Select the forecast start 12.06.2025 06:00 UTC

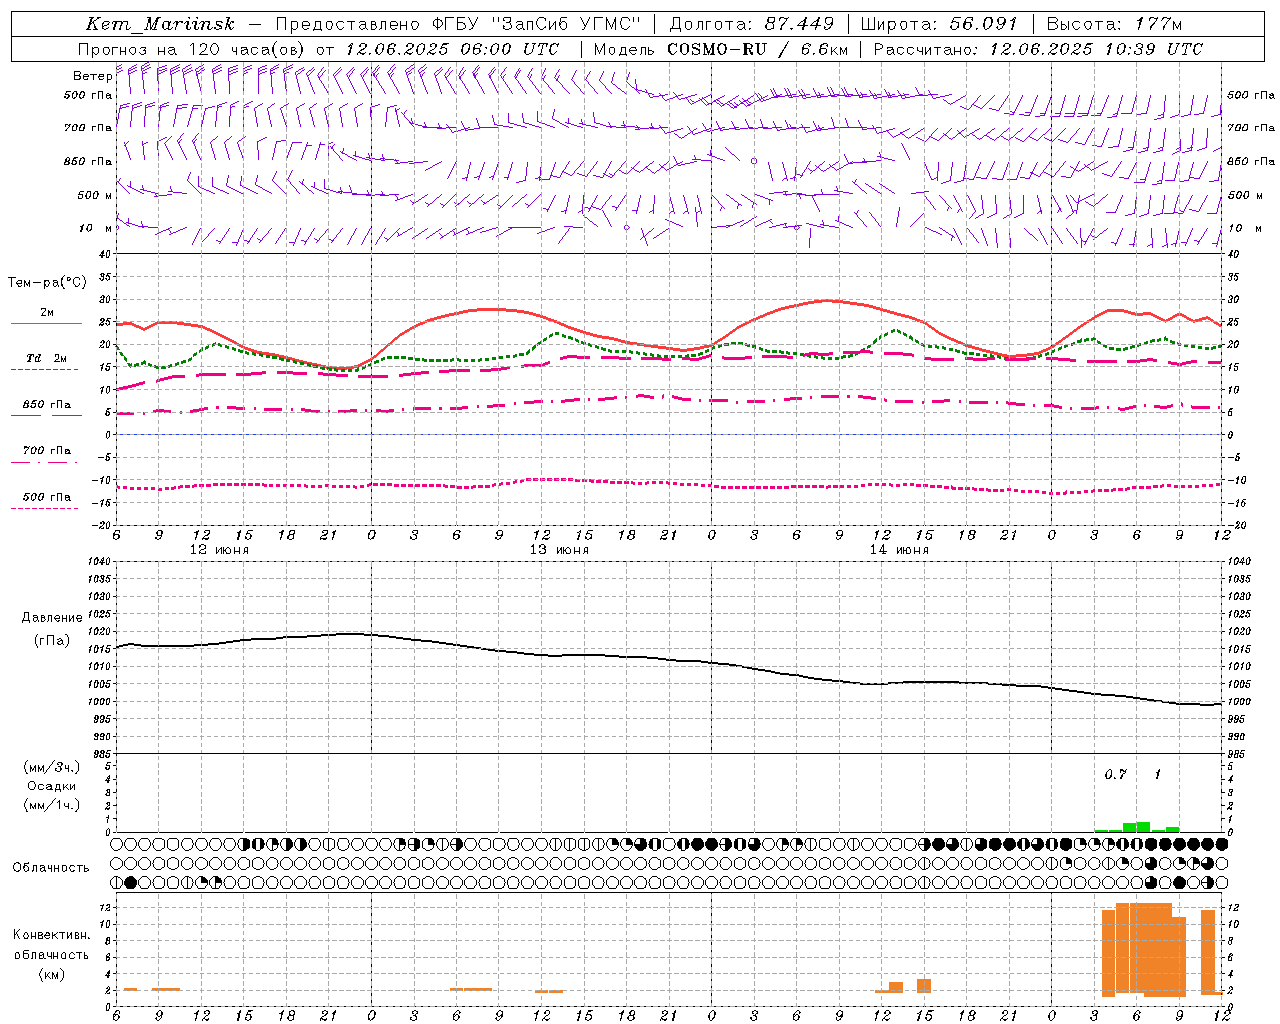pos(452,49)
